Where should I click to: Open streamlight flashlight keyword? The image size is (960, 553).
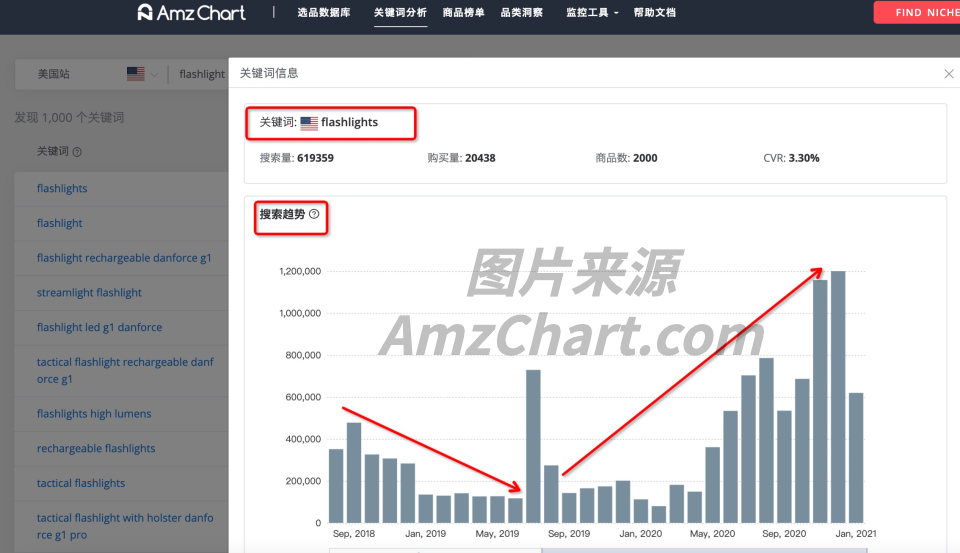tap(89, 292)
